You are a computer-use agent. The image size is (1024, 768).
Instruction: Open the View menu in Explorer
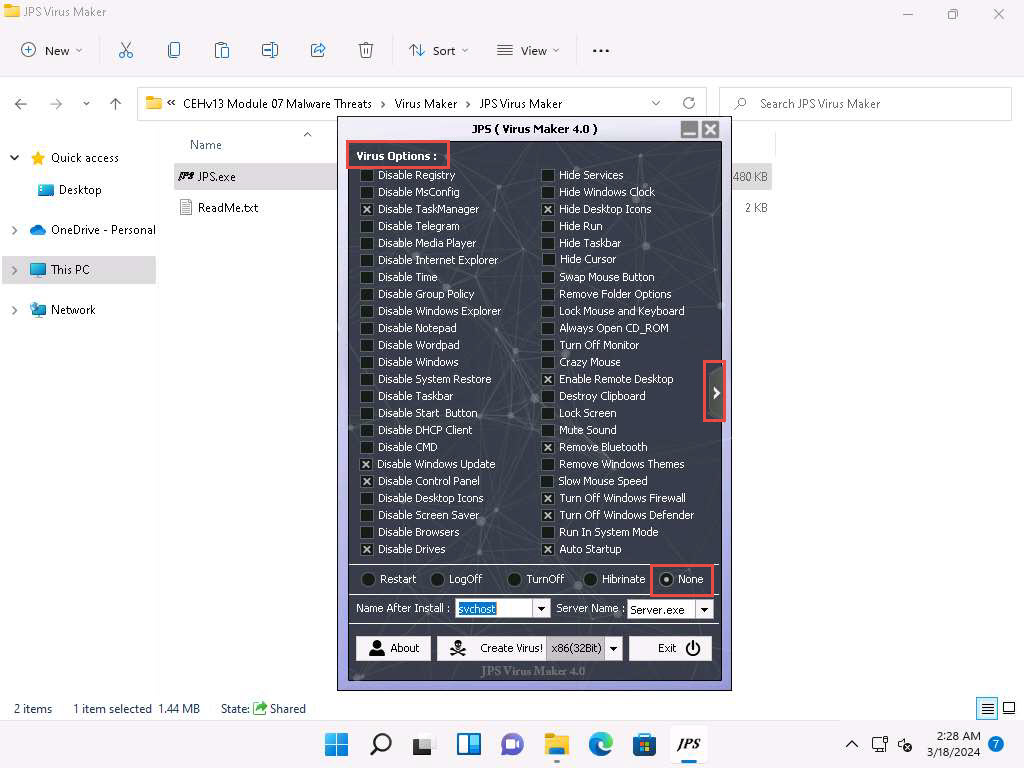527,50
